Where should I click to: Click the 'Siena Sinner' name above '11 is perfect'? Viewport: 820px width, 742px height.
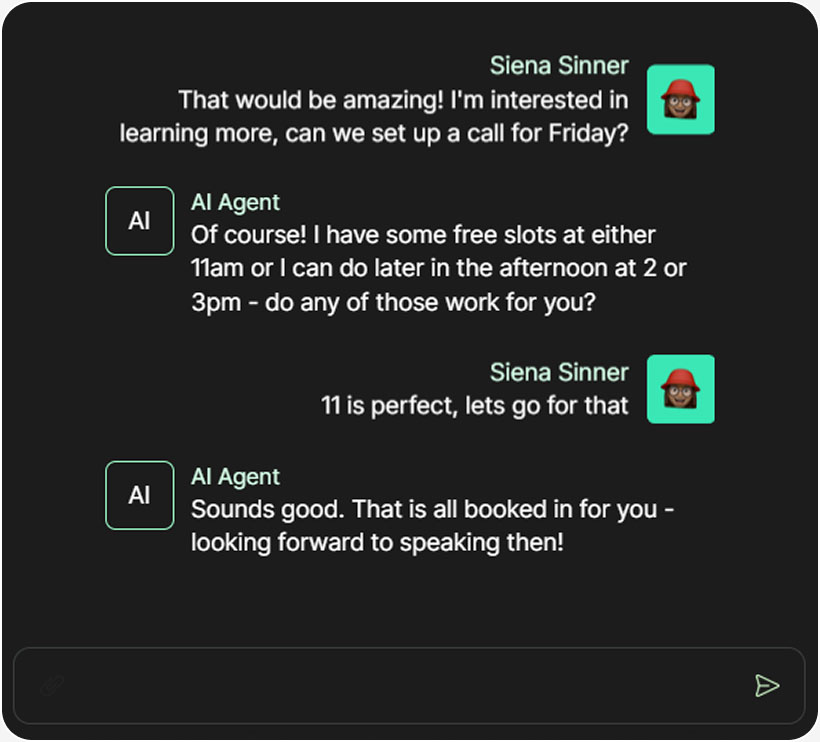(559, 373)
